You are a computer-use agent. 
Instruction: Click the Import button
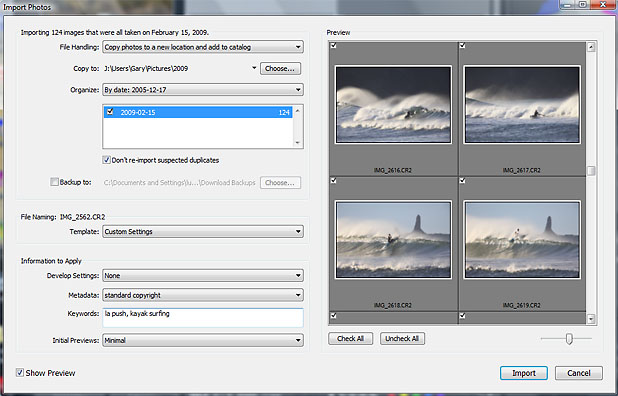point(523,373)
